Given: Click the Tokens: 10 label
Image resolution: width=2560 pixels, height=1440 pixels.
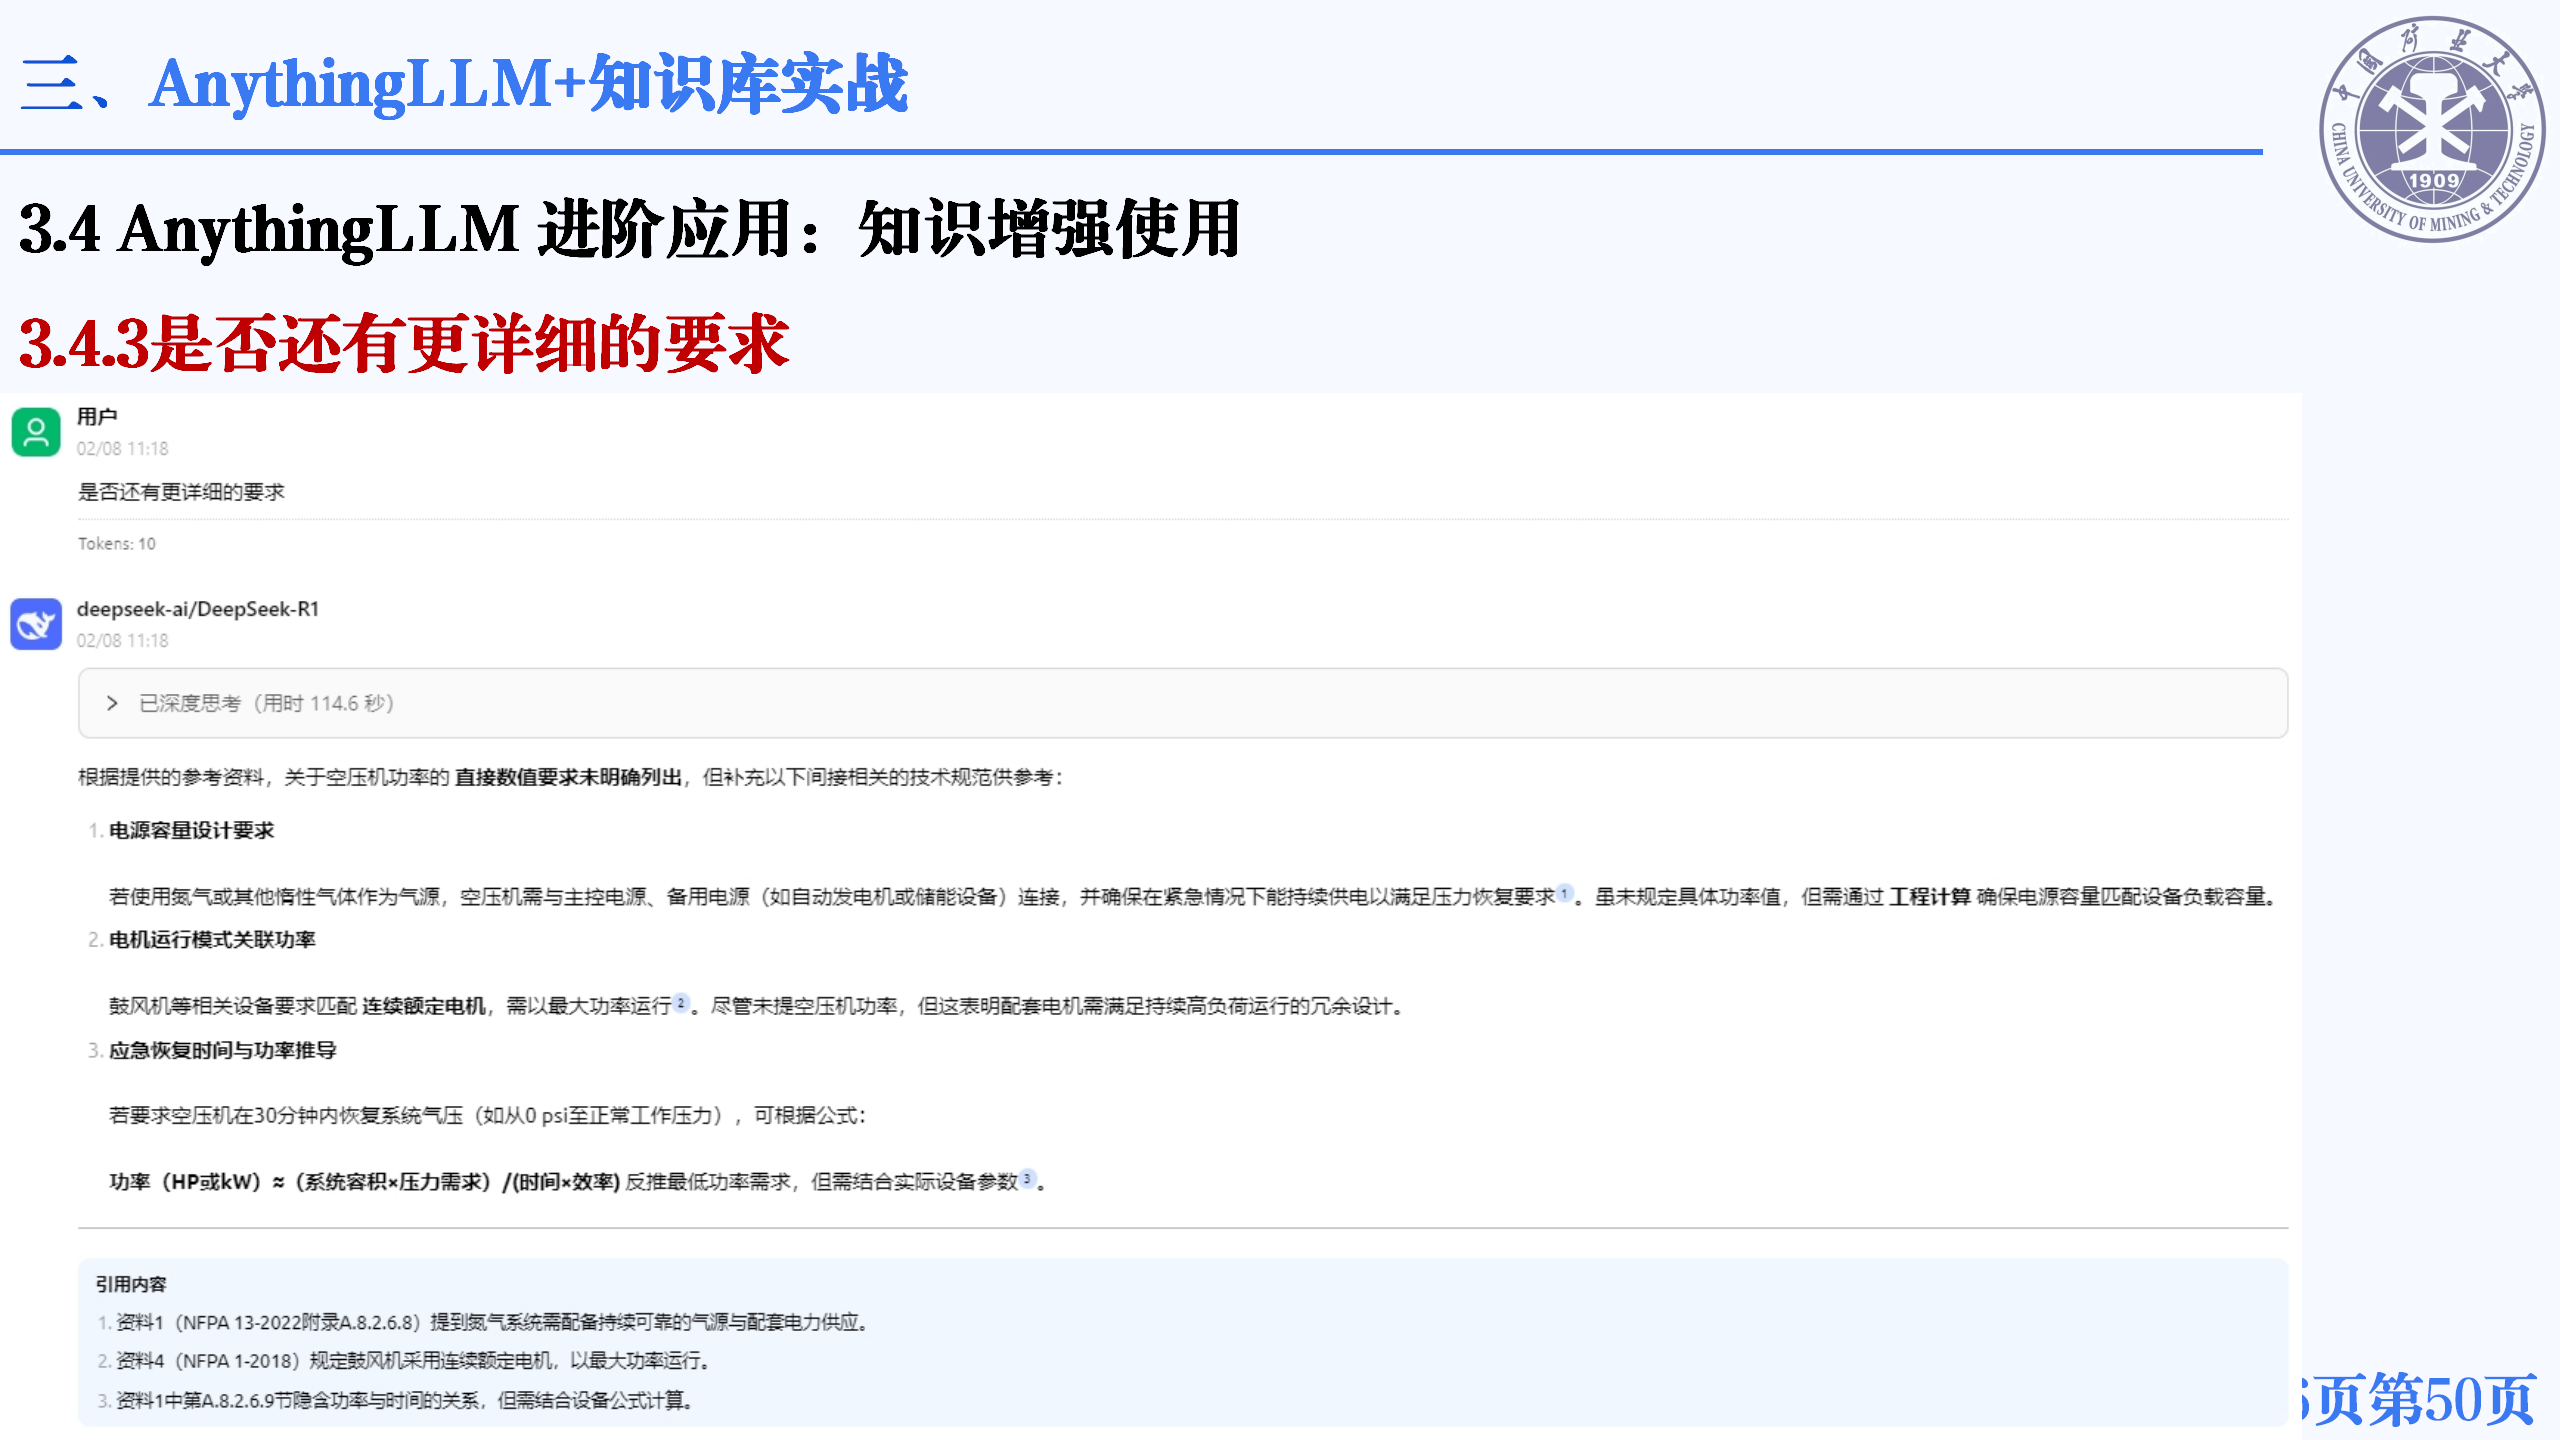Looking at the screenshot, I should click(117, 544).
